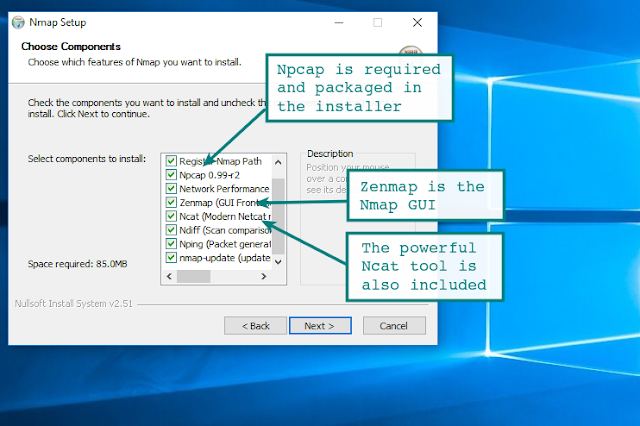Toggle the Zenmap (GUI Frontend) checkbox
This screenshot has height=426, width=640.
click(171, 202)
